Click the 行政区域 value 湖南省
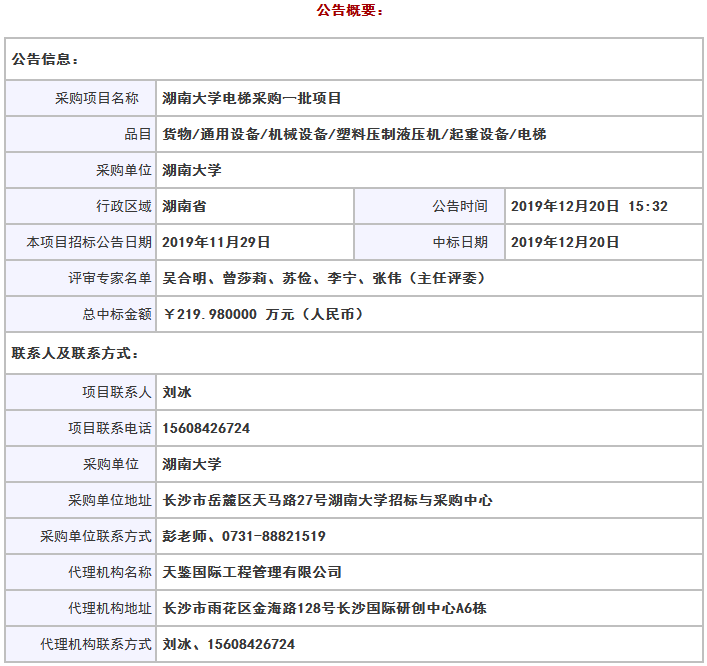Screen dimensions: 707x666 184,206
